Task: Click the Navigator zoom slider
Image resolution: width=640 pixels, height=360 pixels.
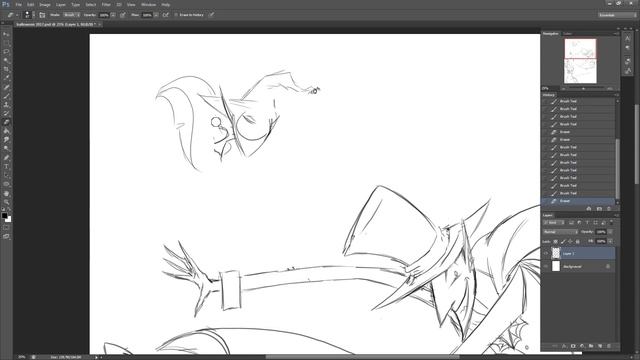Action: (x=584, y=89)
